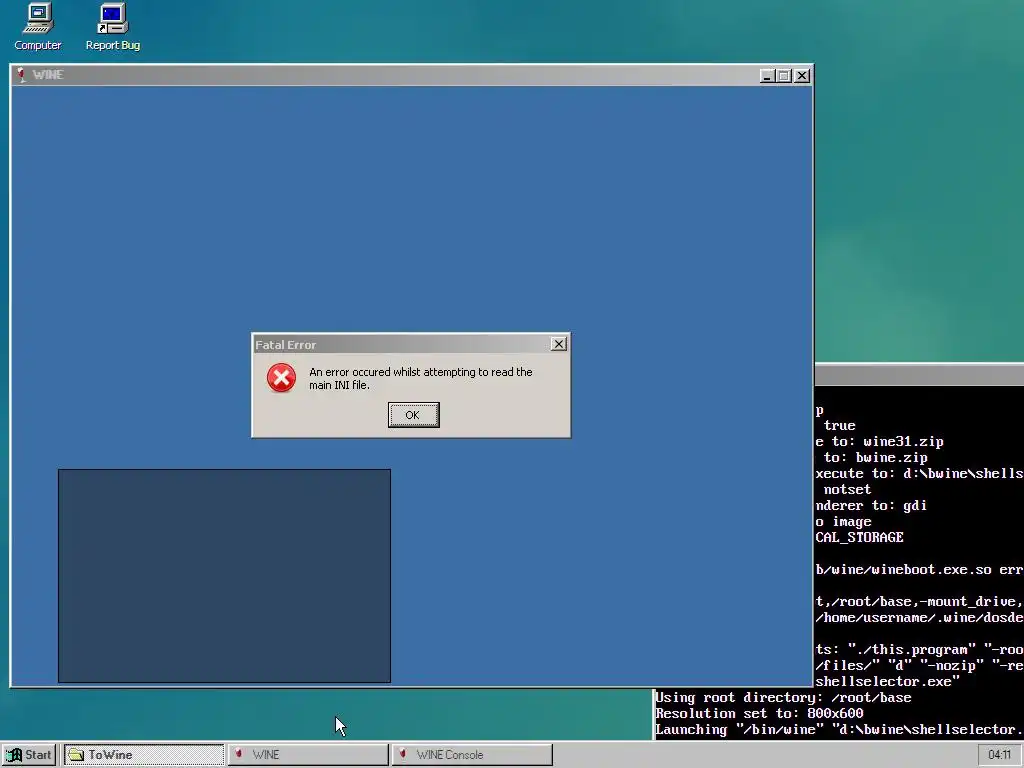Click the folder icon on ToWine taskbar item
The image size is (1024, 768).
(76, 755)
